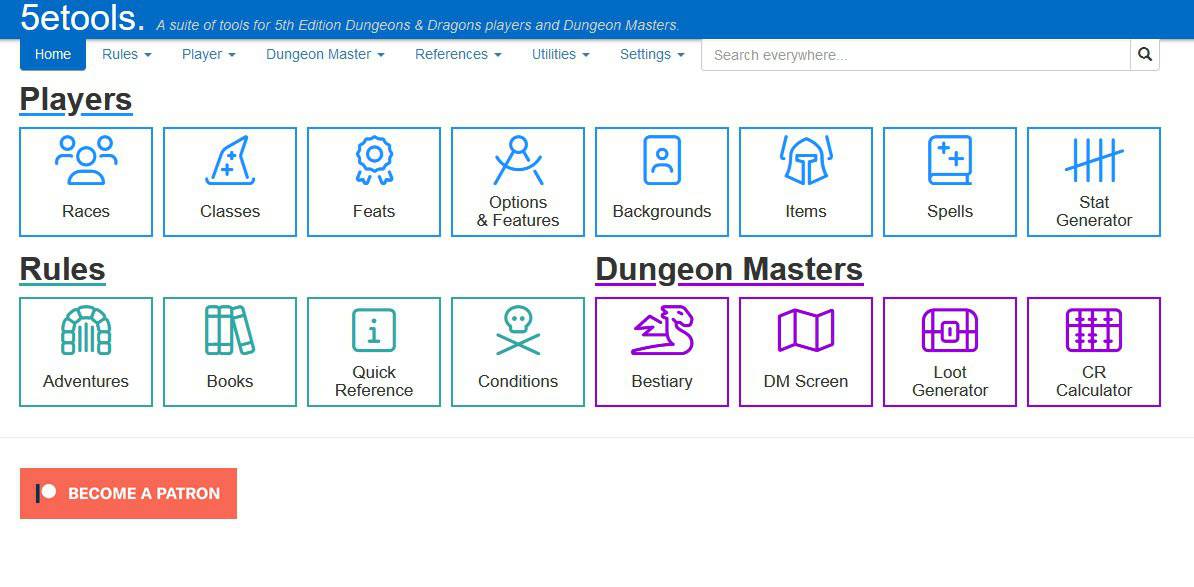Select the Items helmet icon
1194x587 pixels.
[x=806, y=161]
